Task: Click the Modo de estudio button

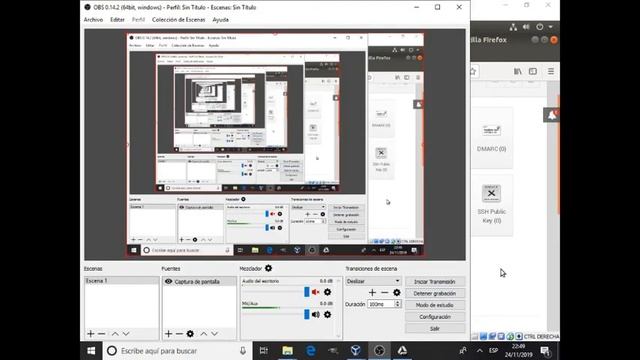Action: coord(435,305)
